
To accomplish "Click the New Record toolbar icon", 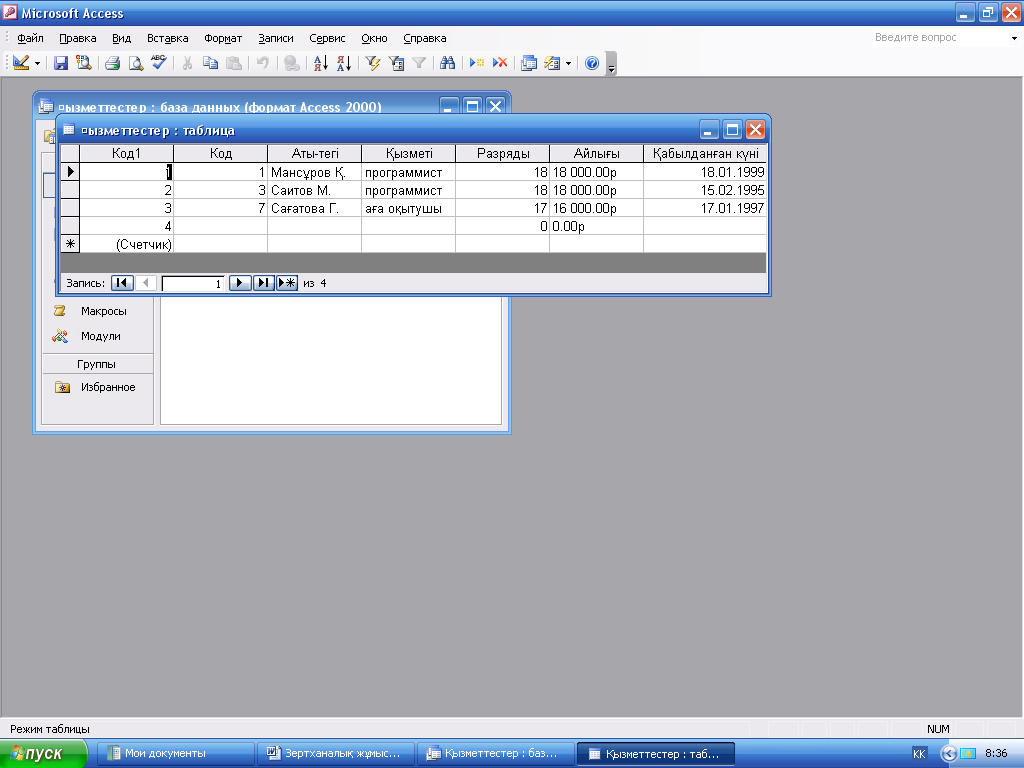I will point(477,63).
